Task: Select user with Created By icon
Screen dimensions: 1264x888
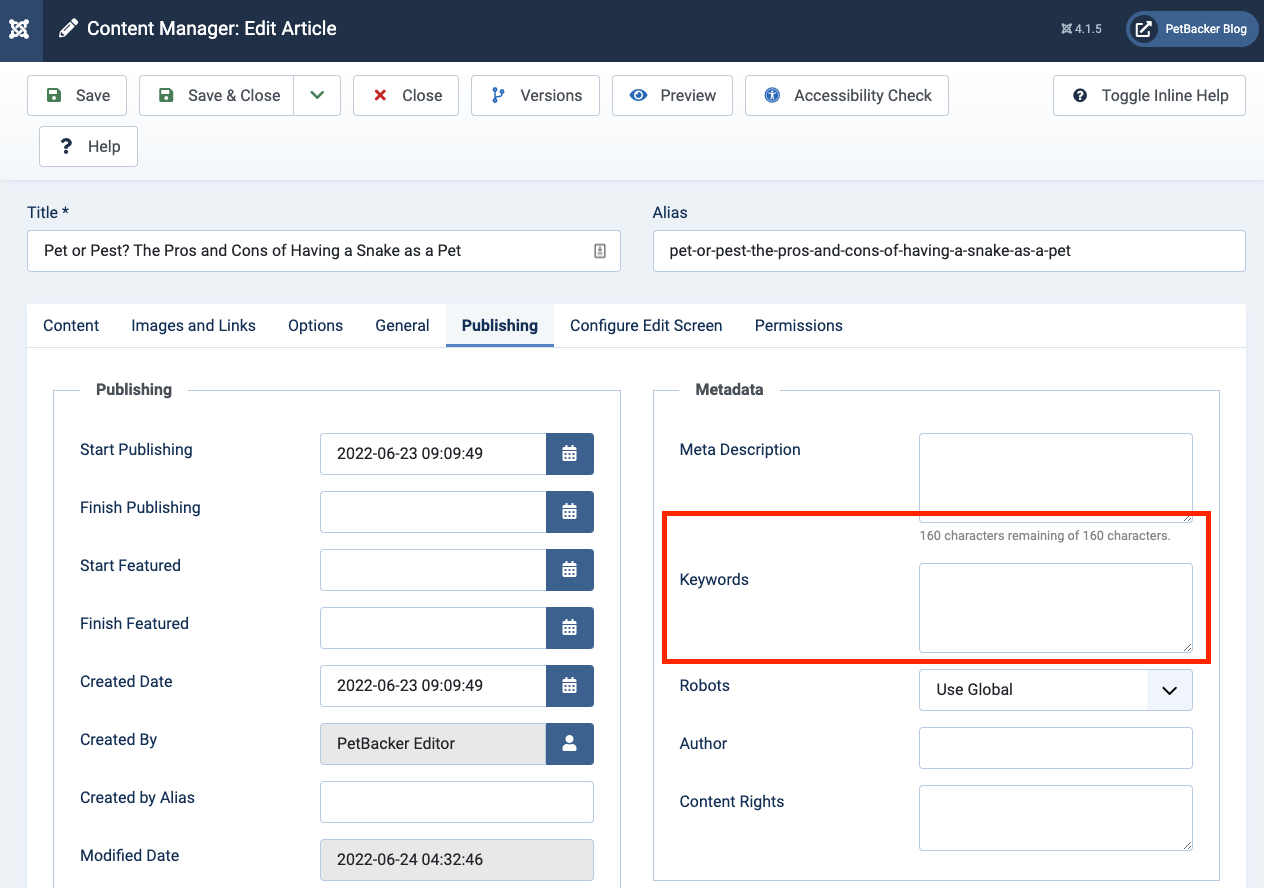Action: tap(569, 743)
